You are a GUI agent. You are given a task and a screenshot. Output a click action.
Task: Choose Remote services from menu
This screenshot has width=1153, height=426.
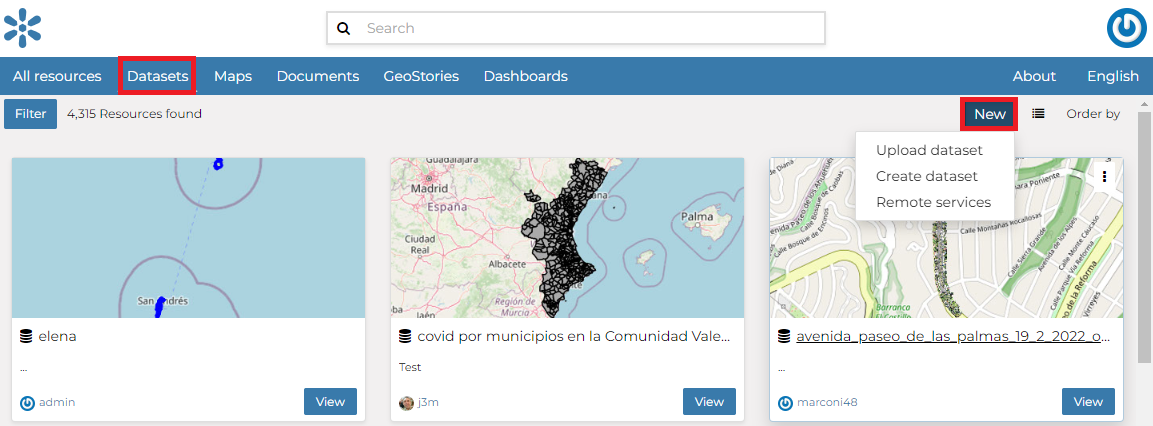[x=935, y=202]
